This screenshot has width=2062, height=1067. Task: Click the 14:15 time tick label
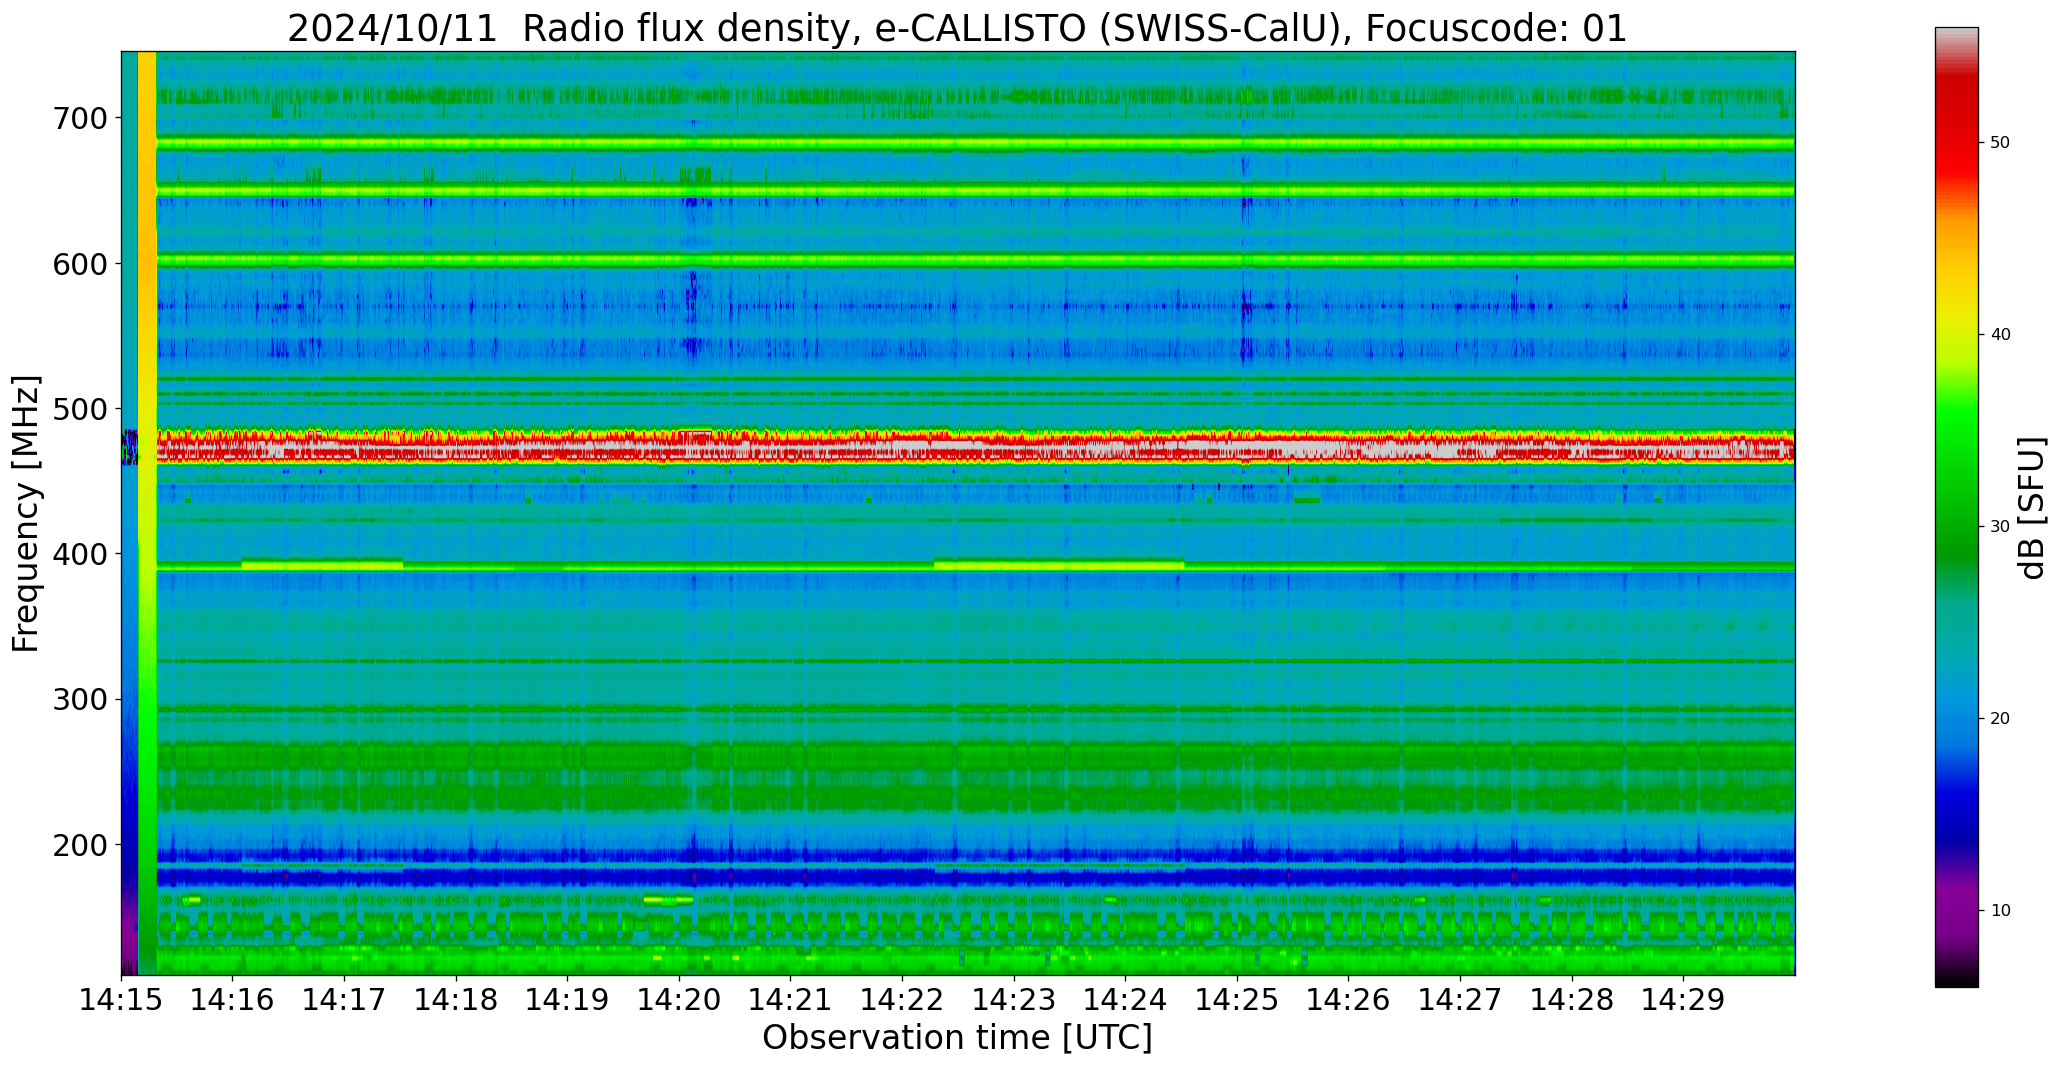122,999
